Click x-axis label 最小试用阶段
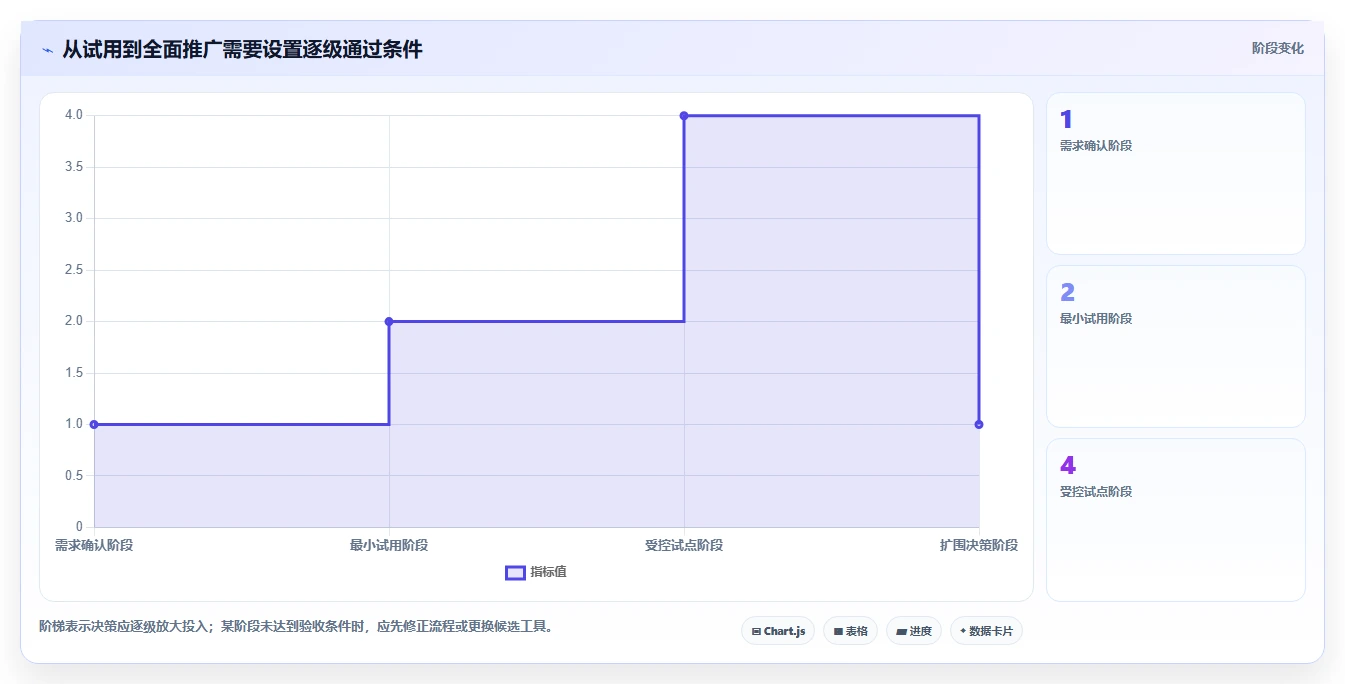The height and width of the screenshot is (684, 1345). (389, 545)
